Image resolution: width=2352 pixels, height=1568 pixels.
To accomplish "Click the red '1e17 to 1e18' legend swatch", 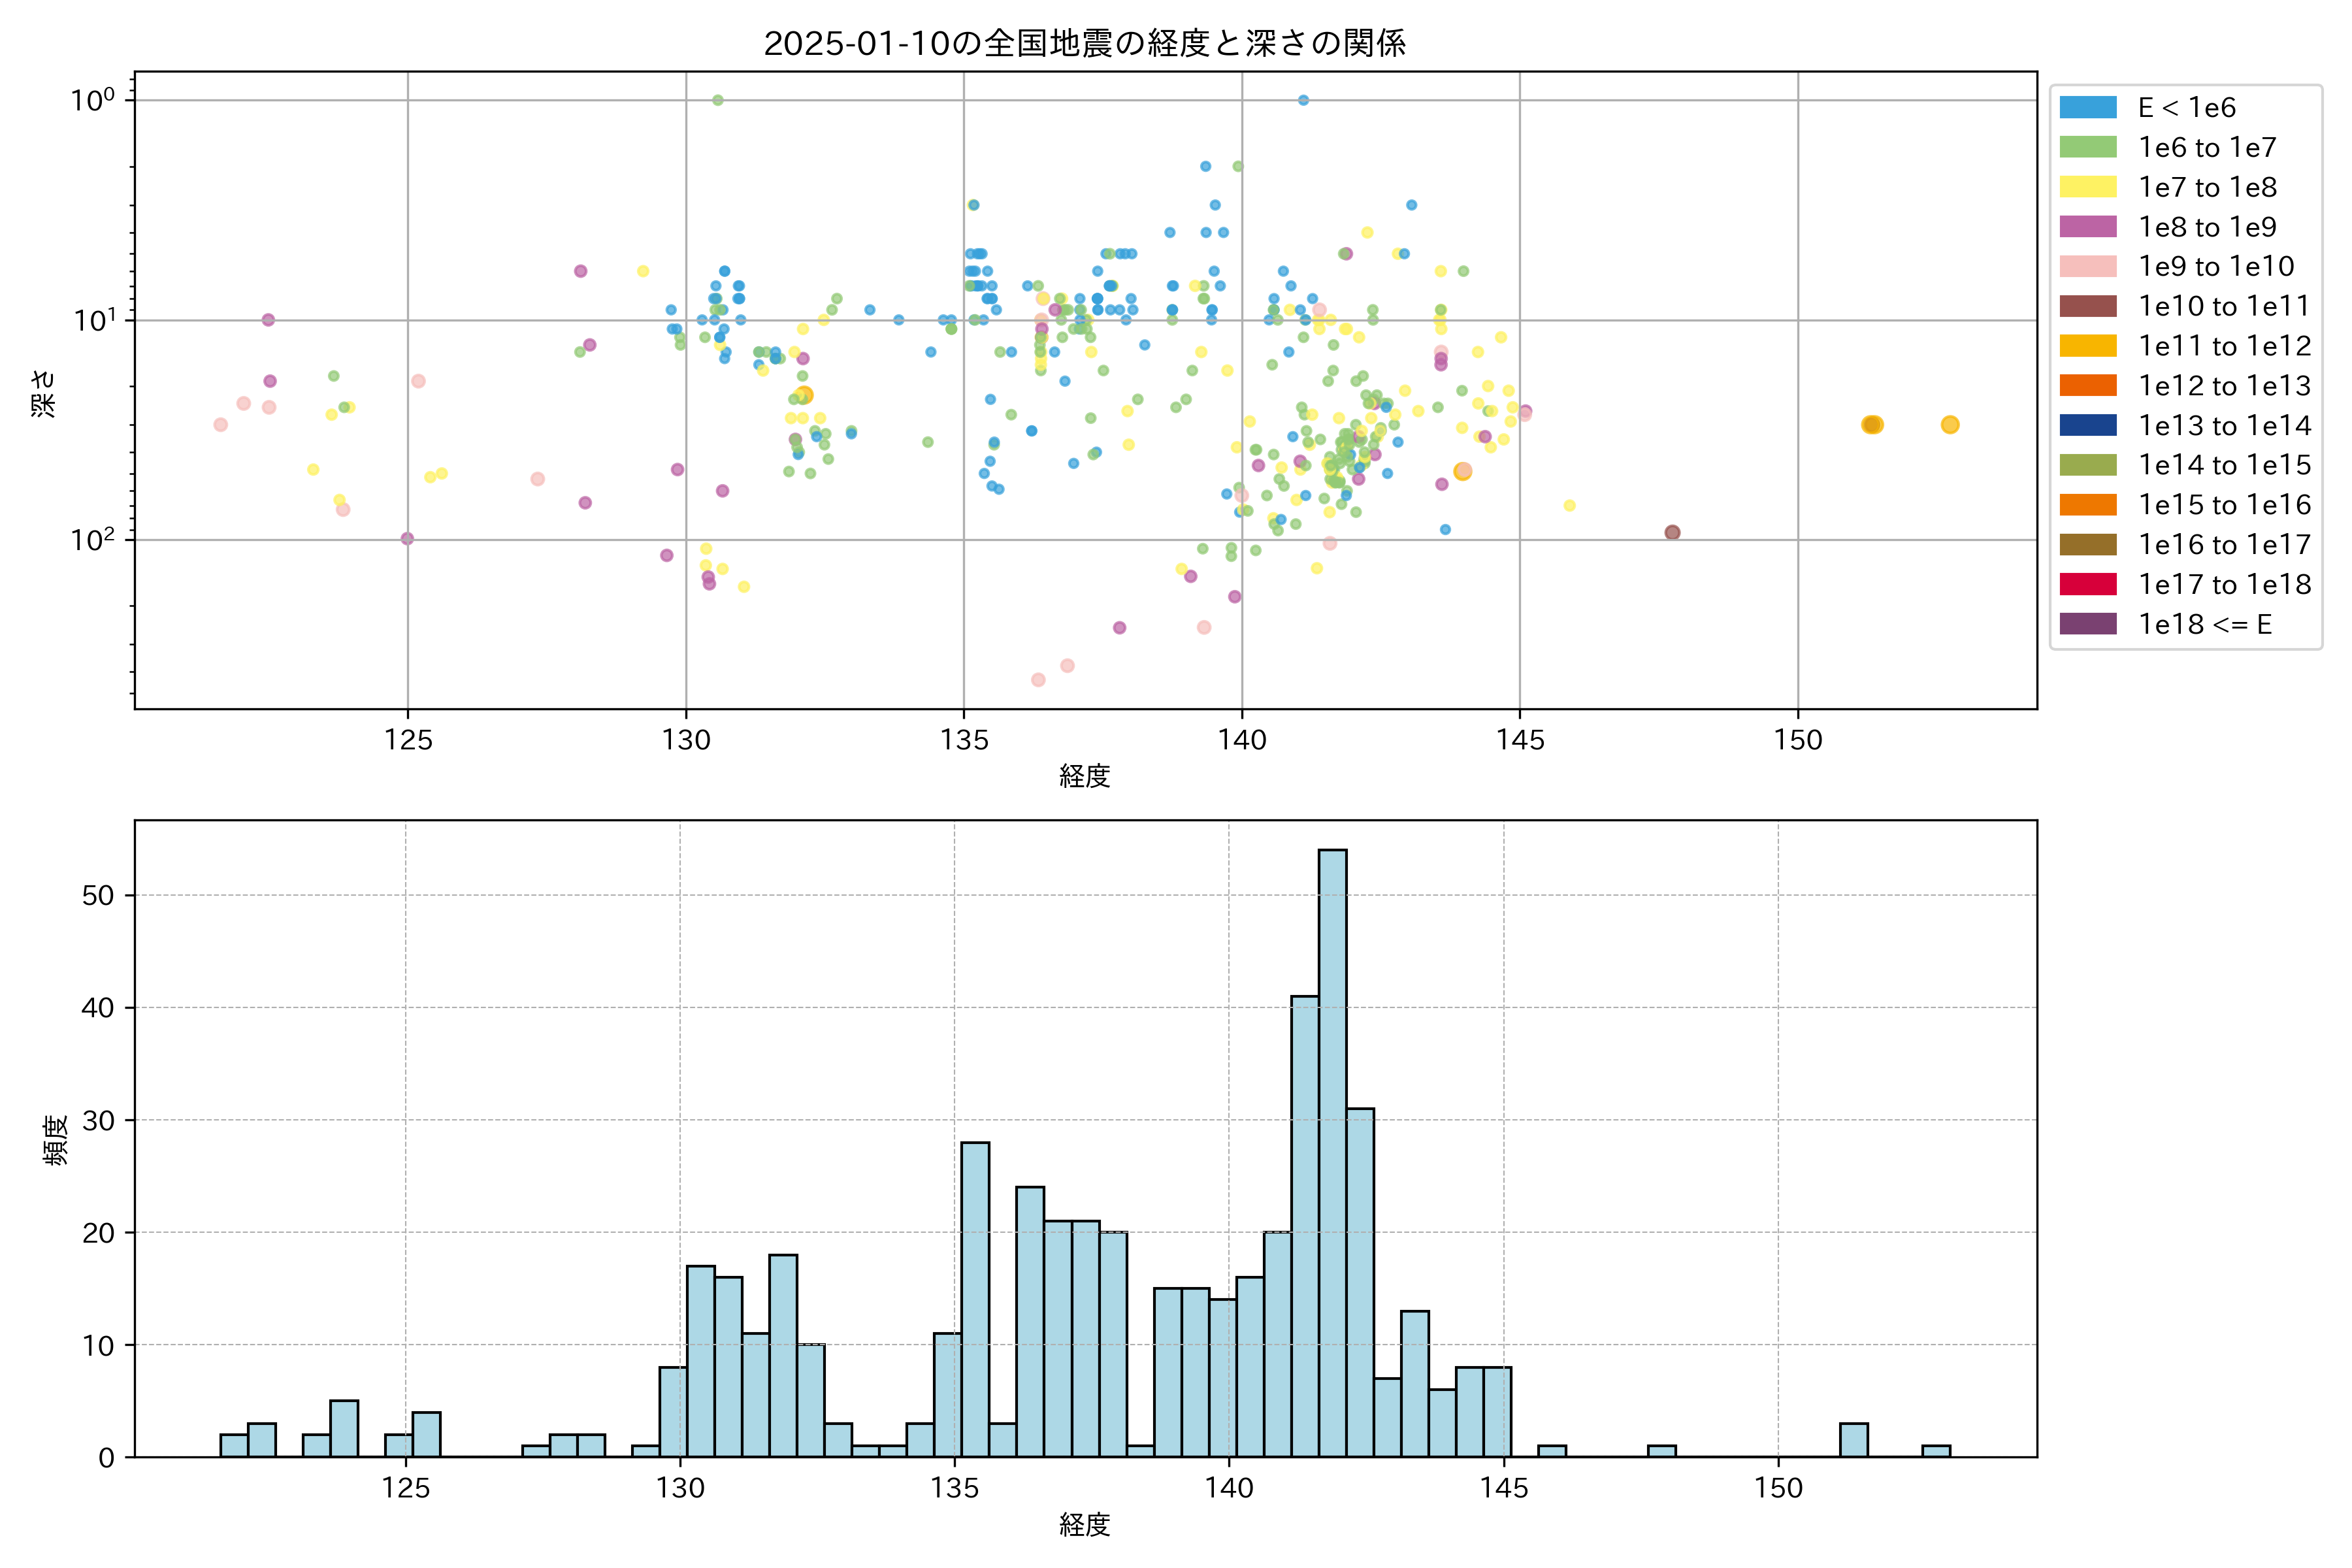I will (2087, 584).
